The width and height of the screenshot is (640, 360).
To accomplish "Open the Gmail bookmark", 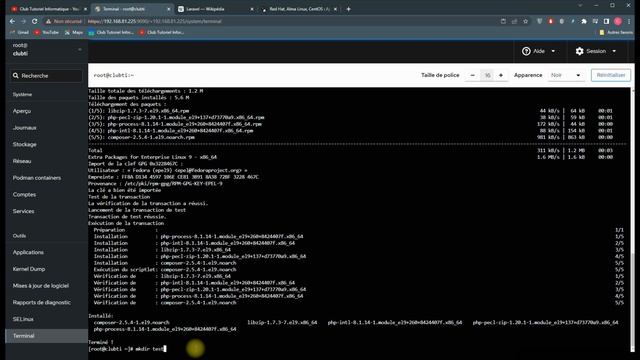I will (x=19, y=32).
